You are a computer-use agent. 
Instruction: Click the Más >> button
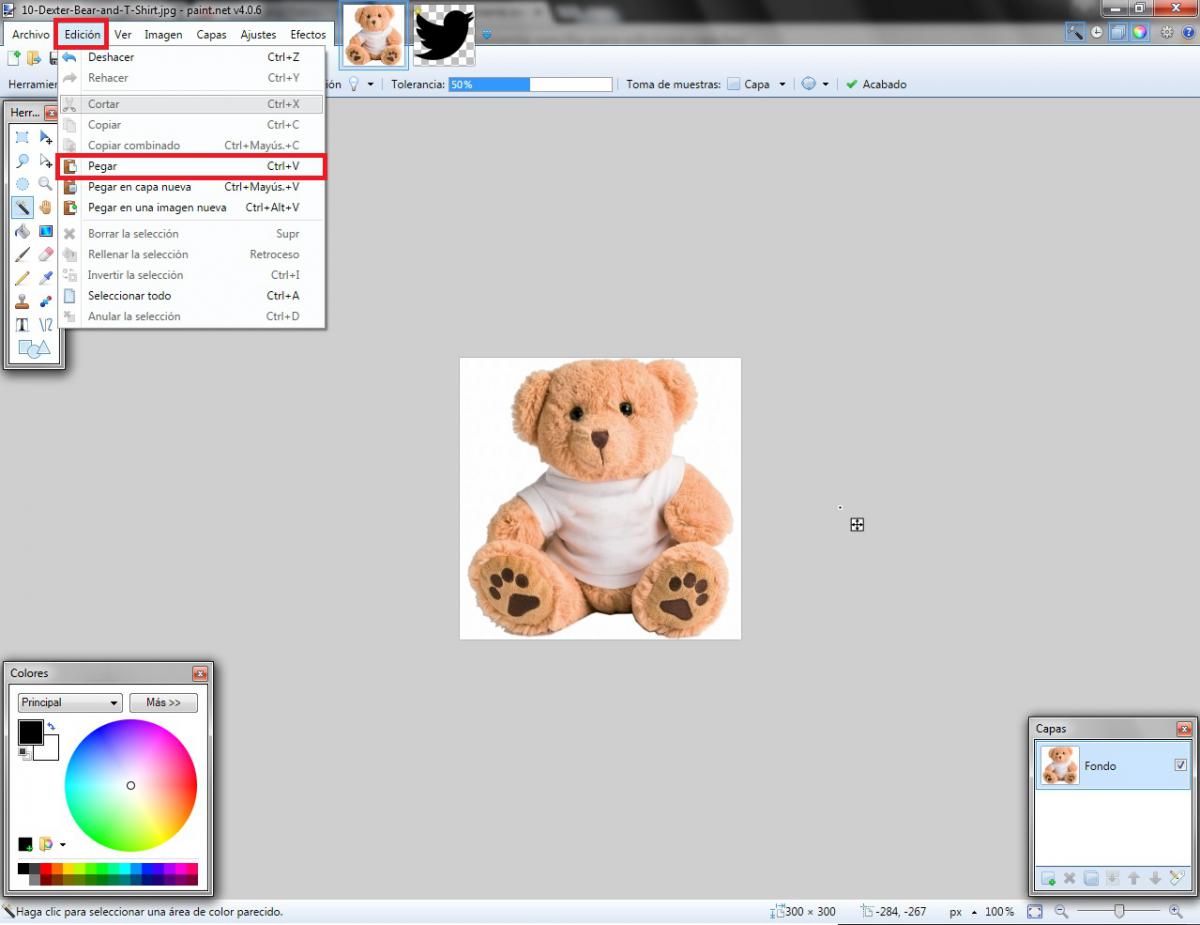pos(163,703)
